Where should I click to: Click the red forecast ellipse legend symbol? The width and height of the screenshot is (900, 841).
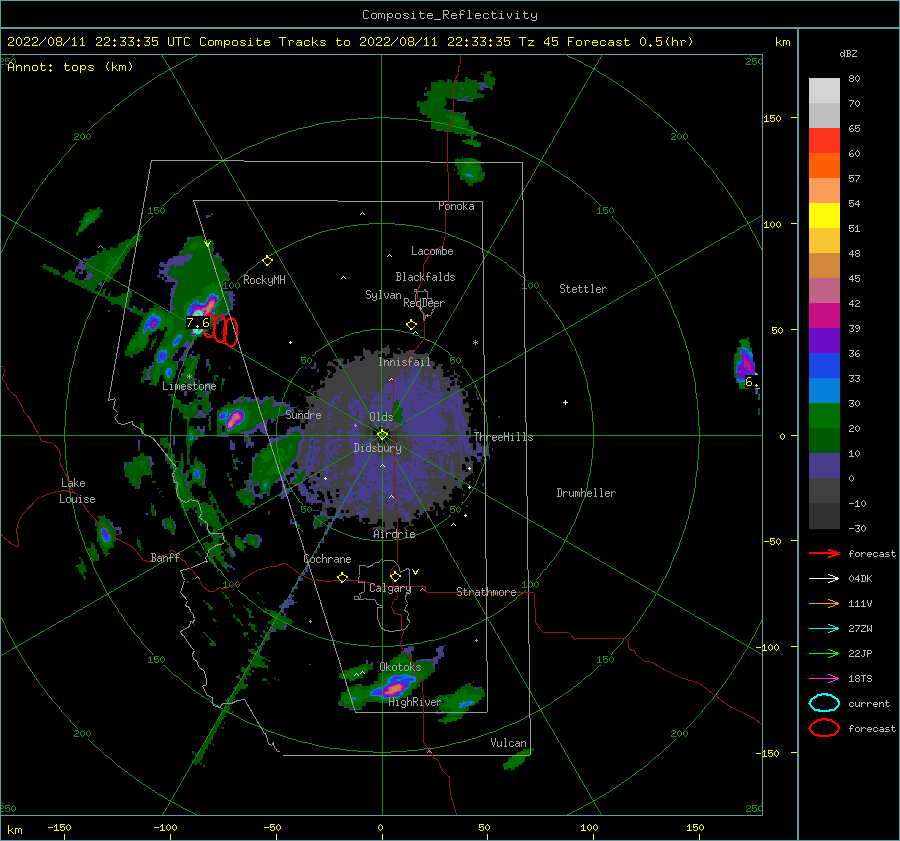coord(824,728)
